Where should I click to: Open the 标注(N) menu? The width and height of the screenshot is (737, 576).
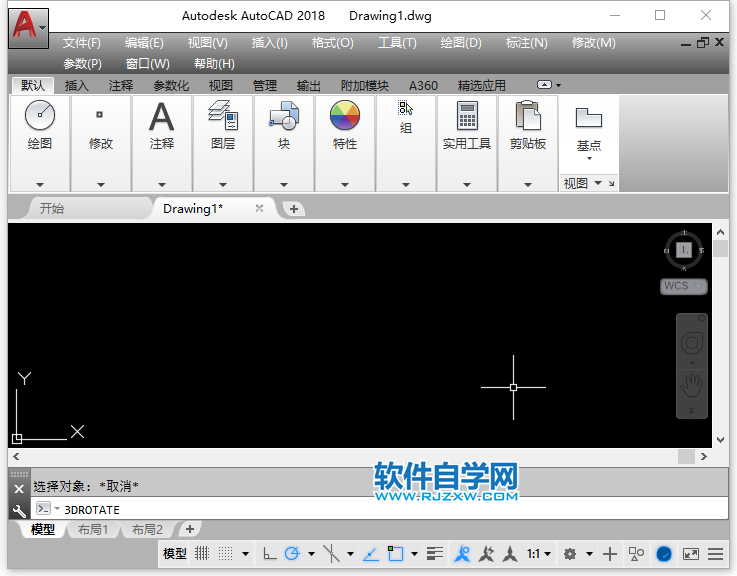tap(526, 43)
